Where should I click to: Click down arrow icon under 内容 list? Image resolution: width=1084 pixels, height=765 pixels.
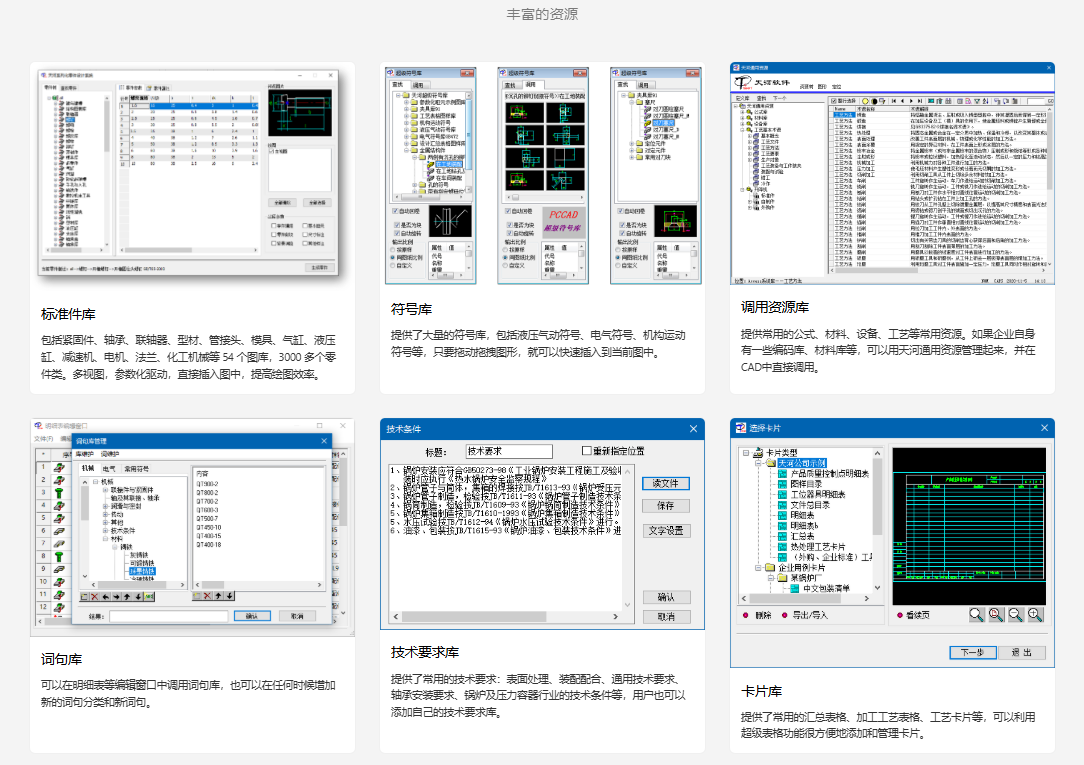pyautogui.click(x=230, y=596)
